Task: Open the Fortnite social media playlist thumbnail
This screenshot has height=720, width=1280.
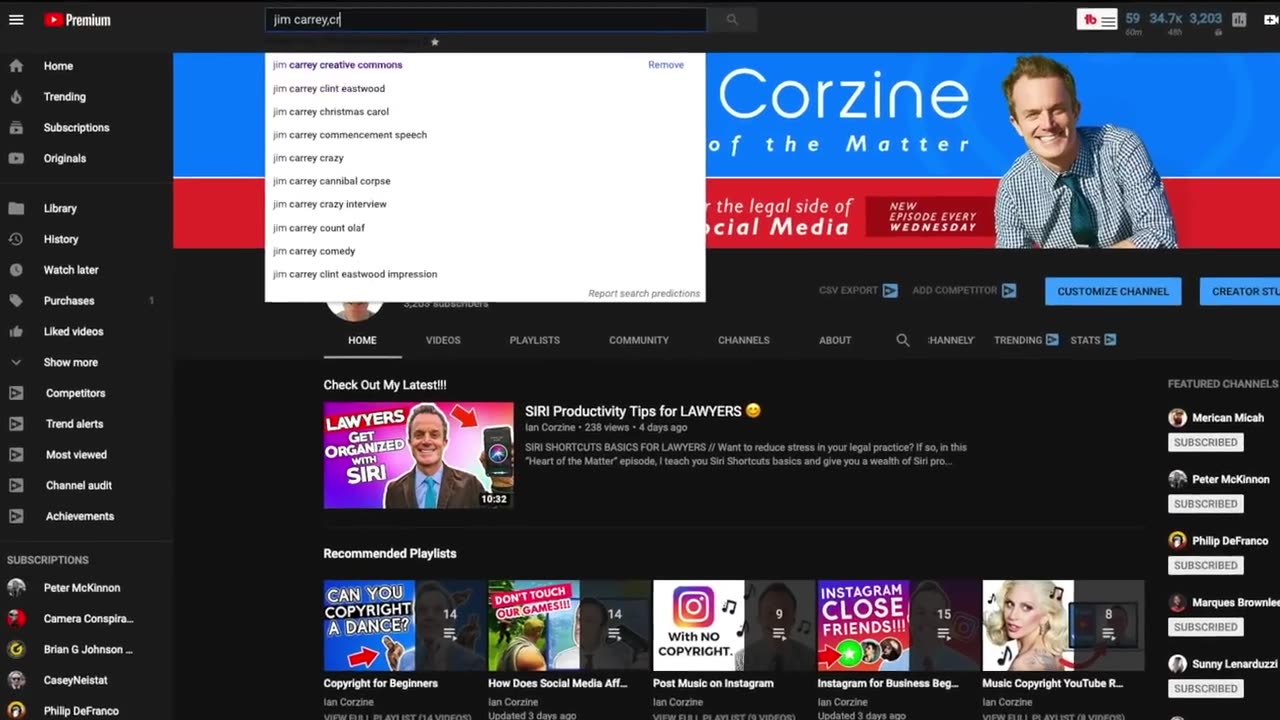Action: pos(569,625)
